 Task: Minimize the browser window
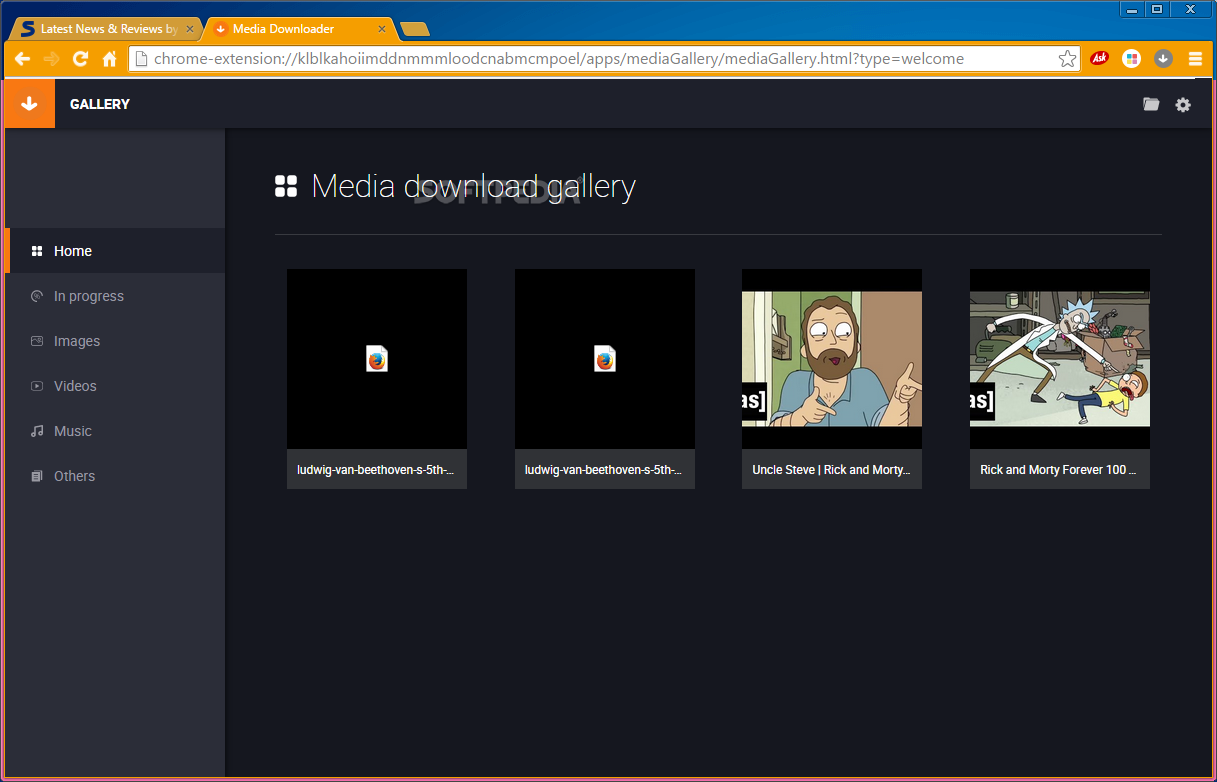pyautogui.click(x=1132, y=9)
